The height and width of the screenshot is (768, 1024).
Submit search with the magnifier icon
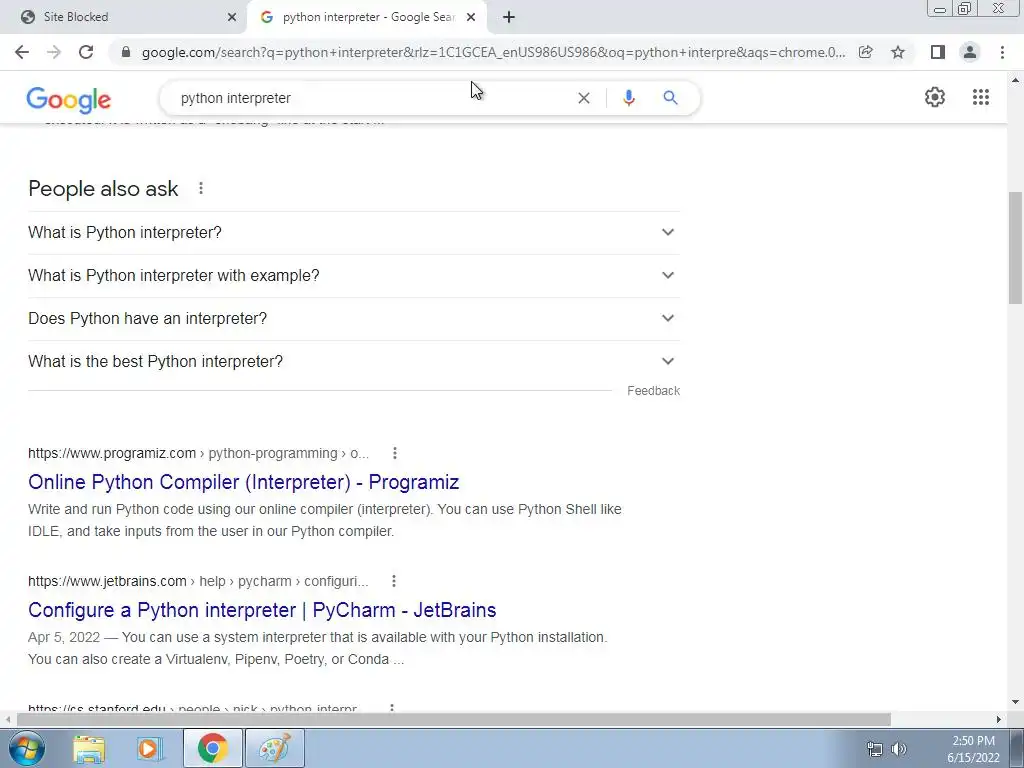(670, 98)
